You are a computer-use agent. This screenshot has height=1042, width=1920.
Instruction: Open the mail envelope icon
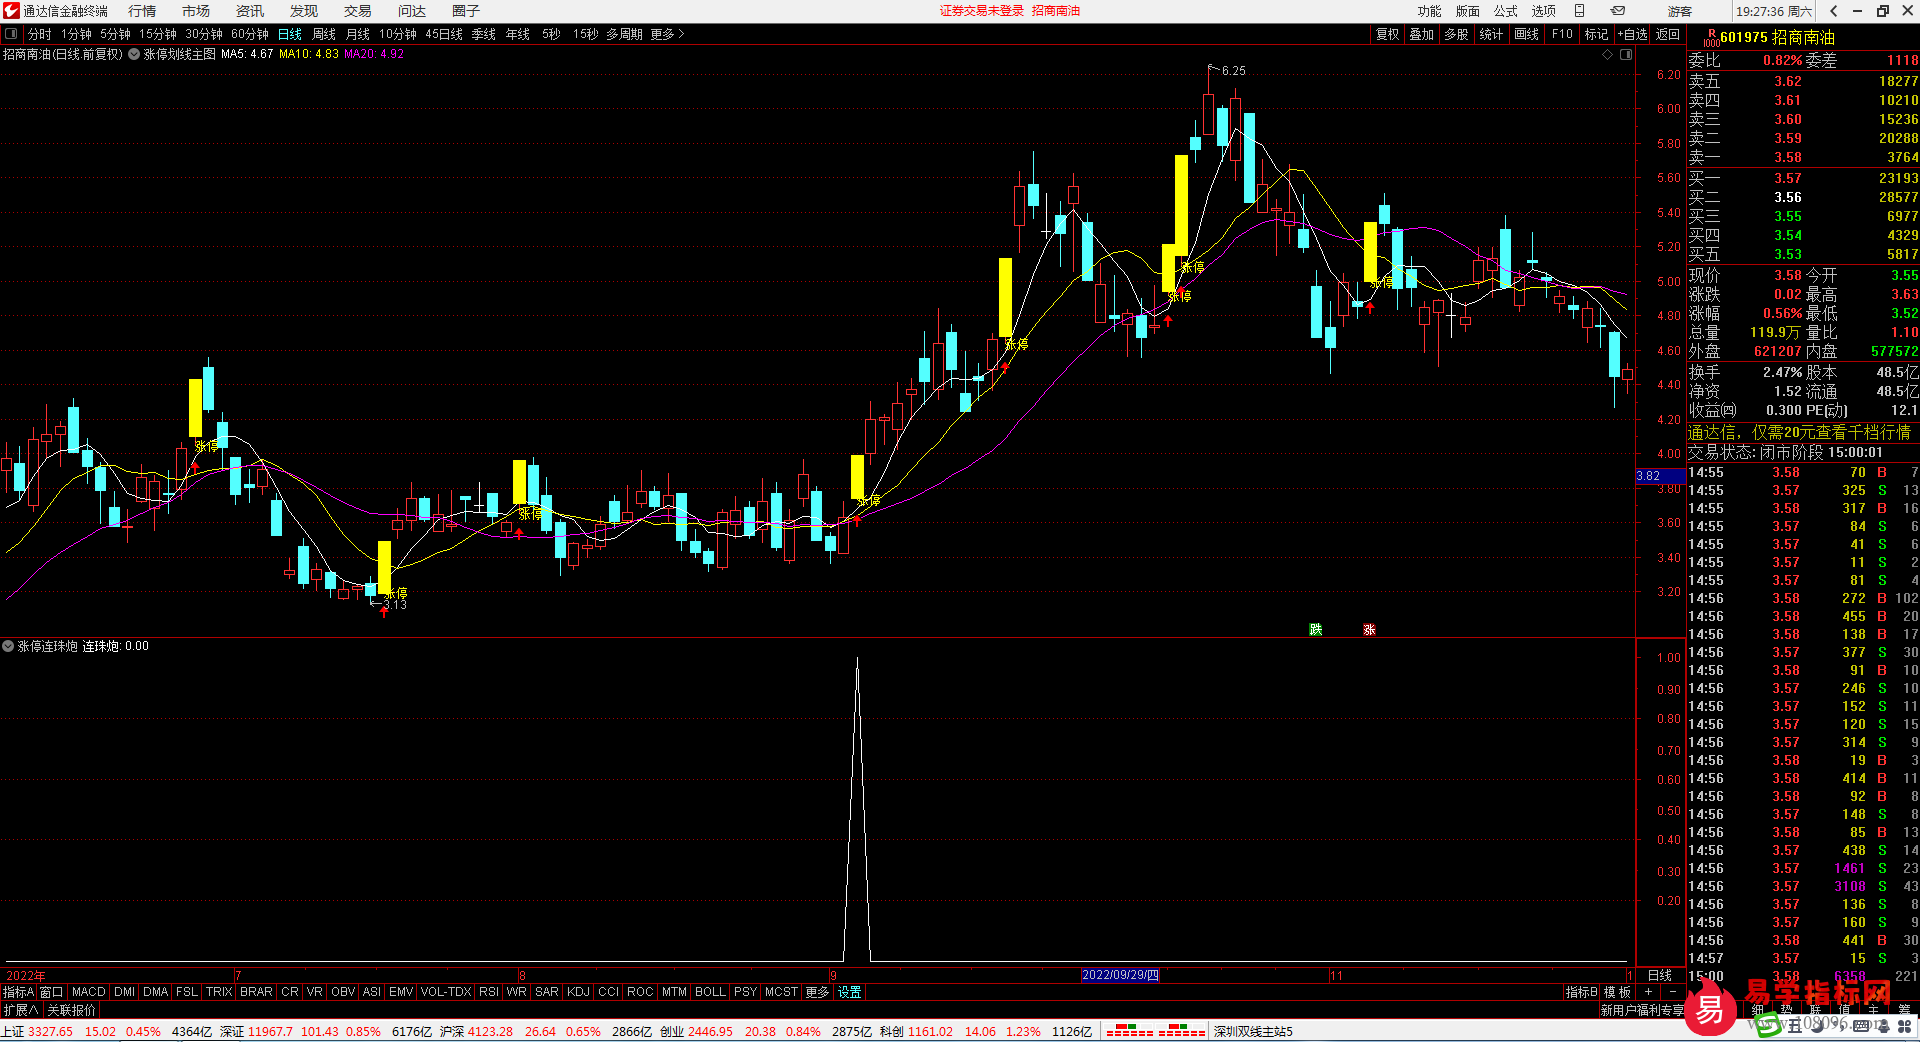coord(1617,11)
